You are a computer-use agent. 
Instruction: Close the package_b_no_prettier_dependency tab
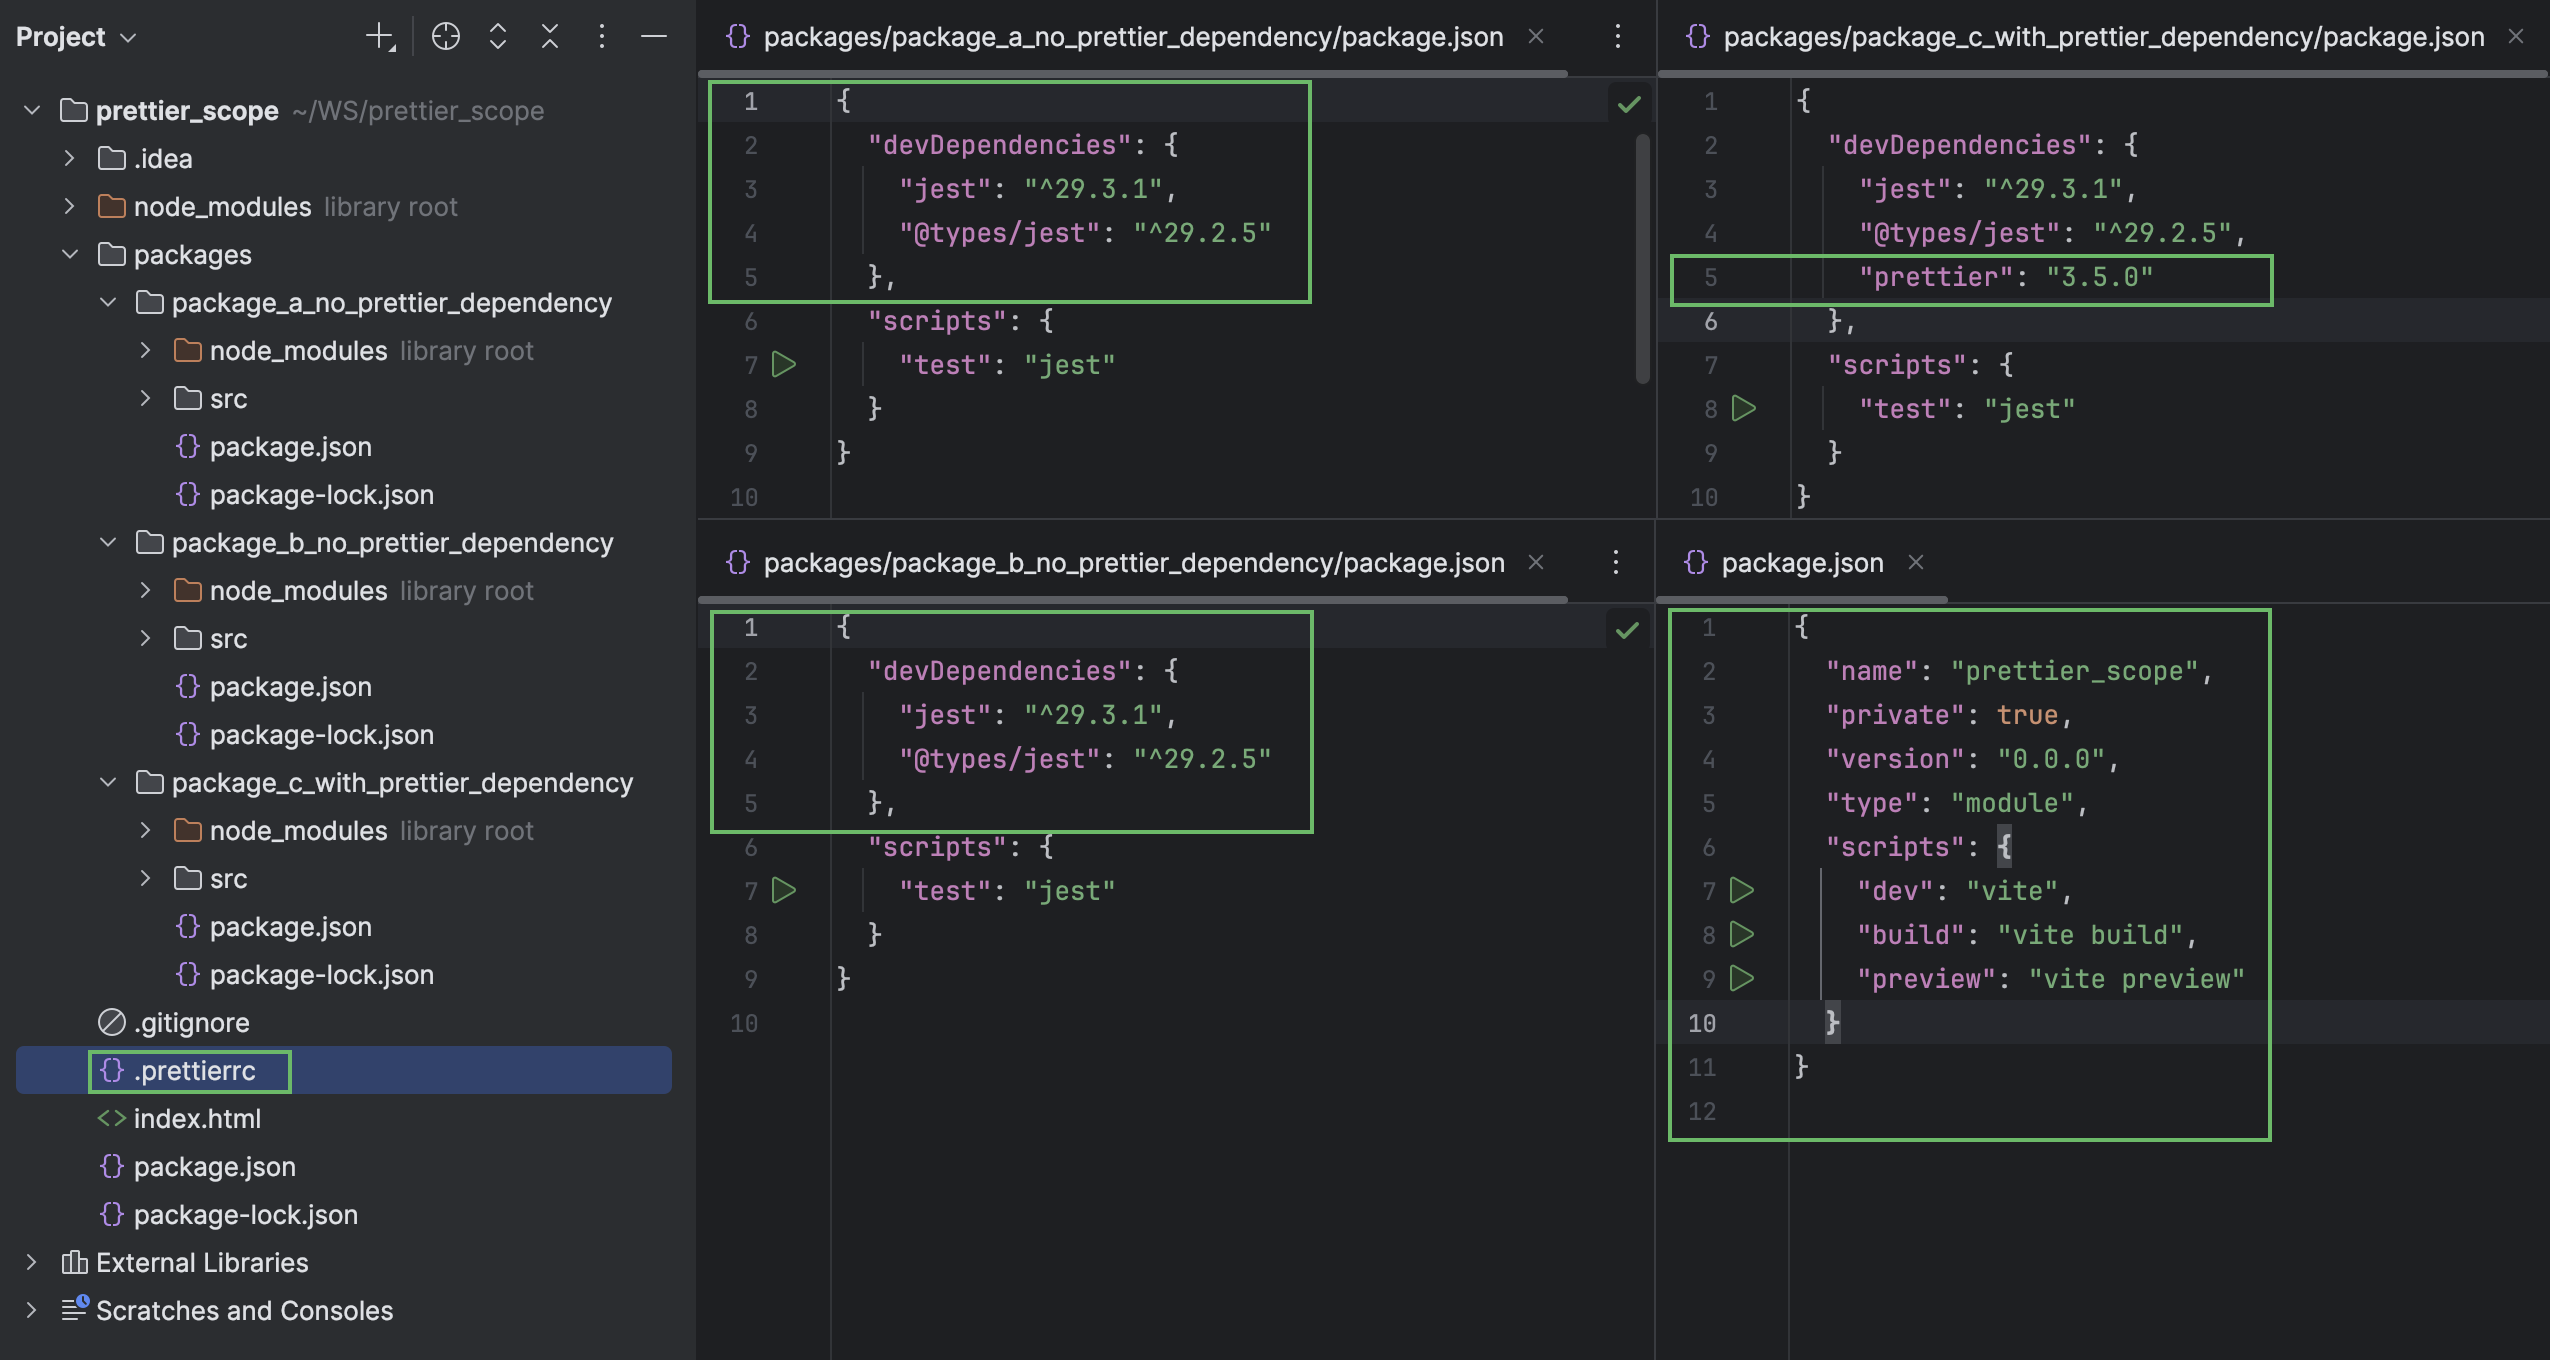1536,562
